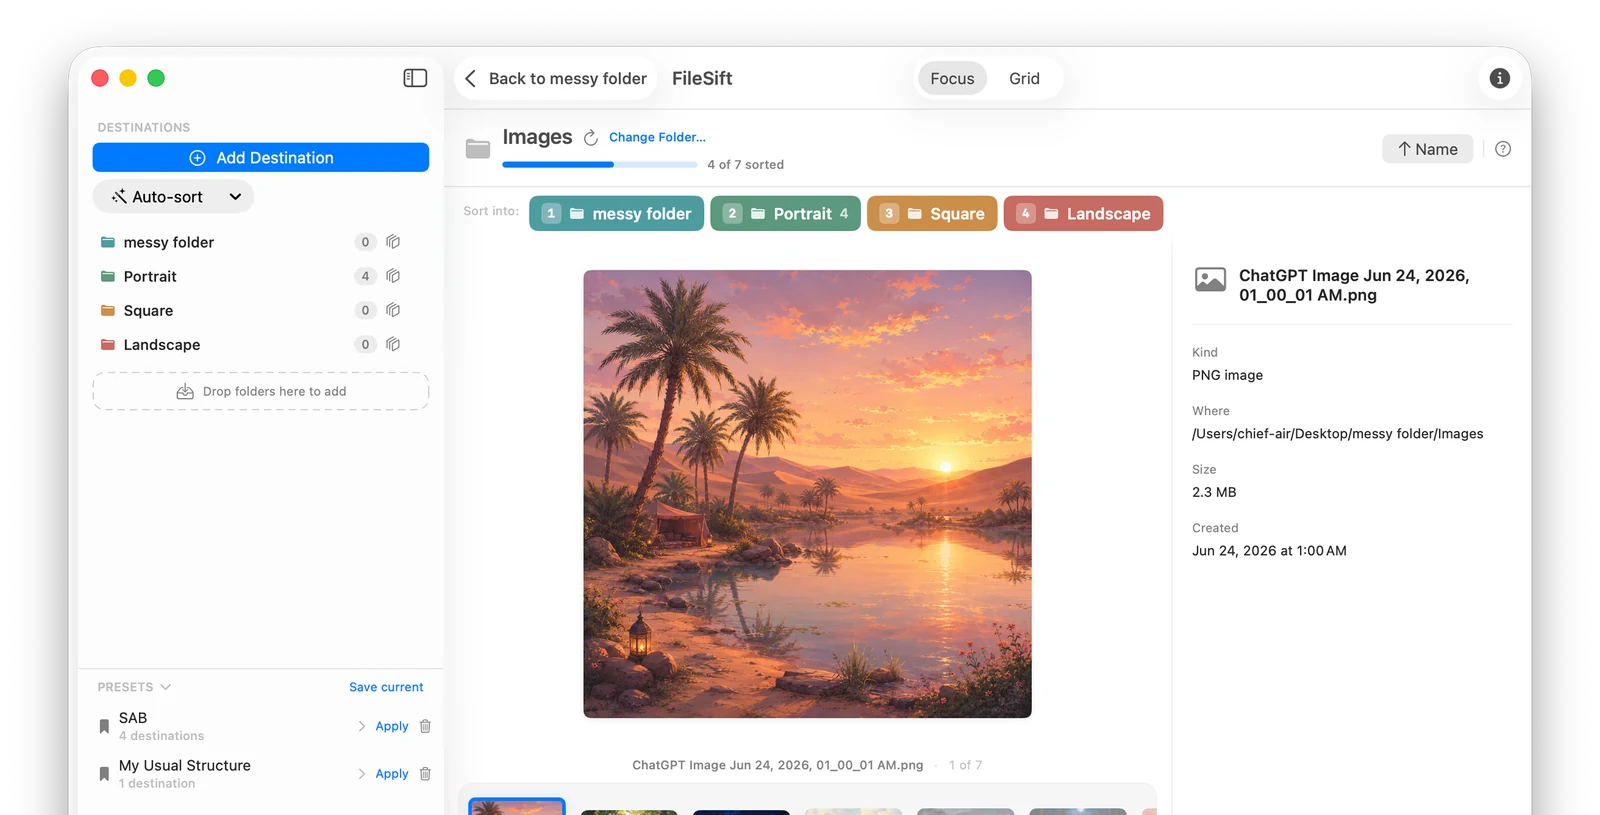Image resolution: width=1600 pixels, height=815 pixels.
Task: Click the sorting progress bar
Action: tap(600, 164)
